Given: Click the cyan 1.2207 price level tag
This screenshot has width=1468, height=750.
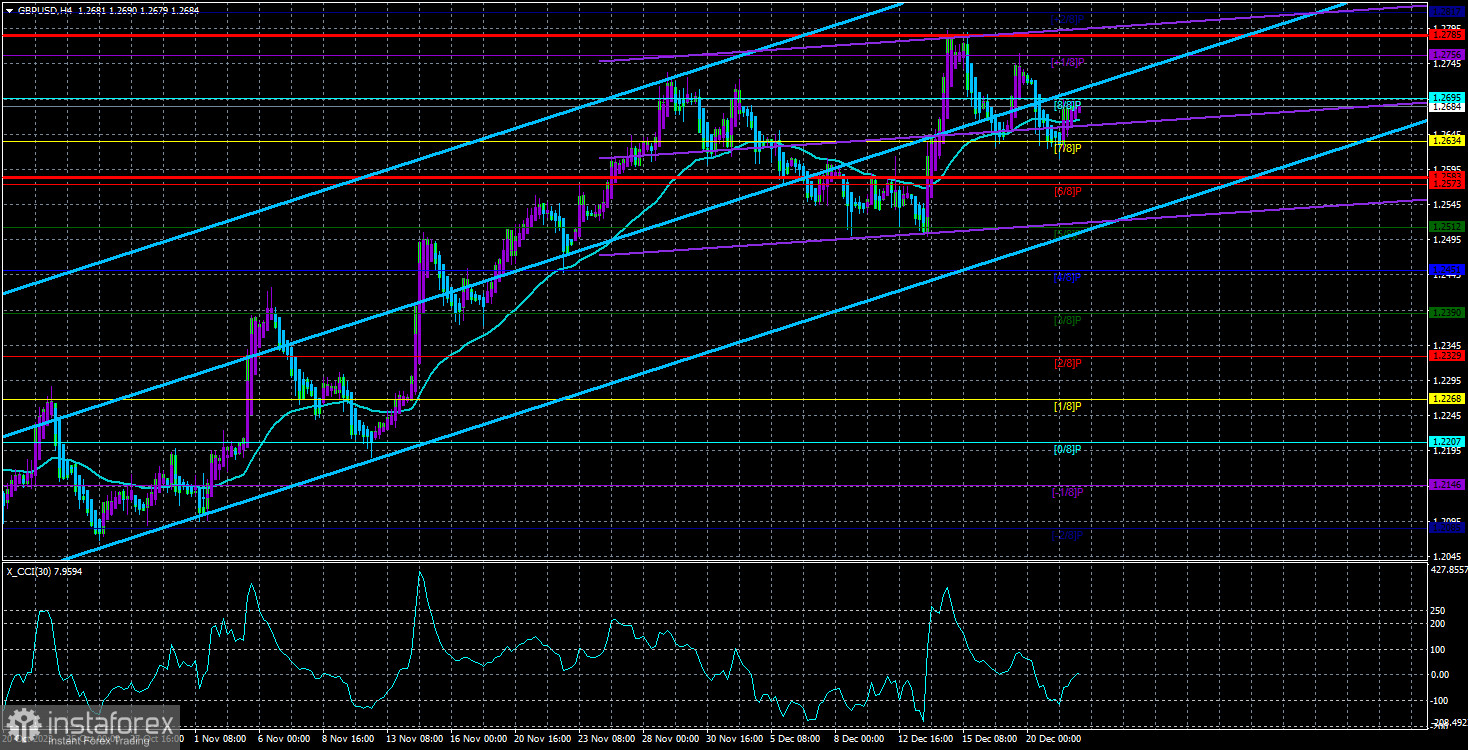Looking at the screenshot, I should [1447, 441].
